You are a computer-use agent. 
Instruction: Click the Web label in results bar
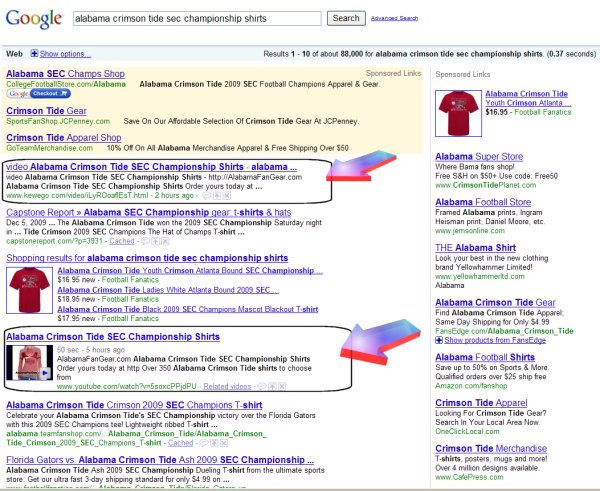point(15,54)
